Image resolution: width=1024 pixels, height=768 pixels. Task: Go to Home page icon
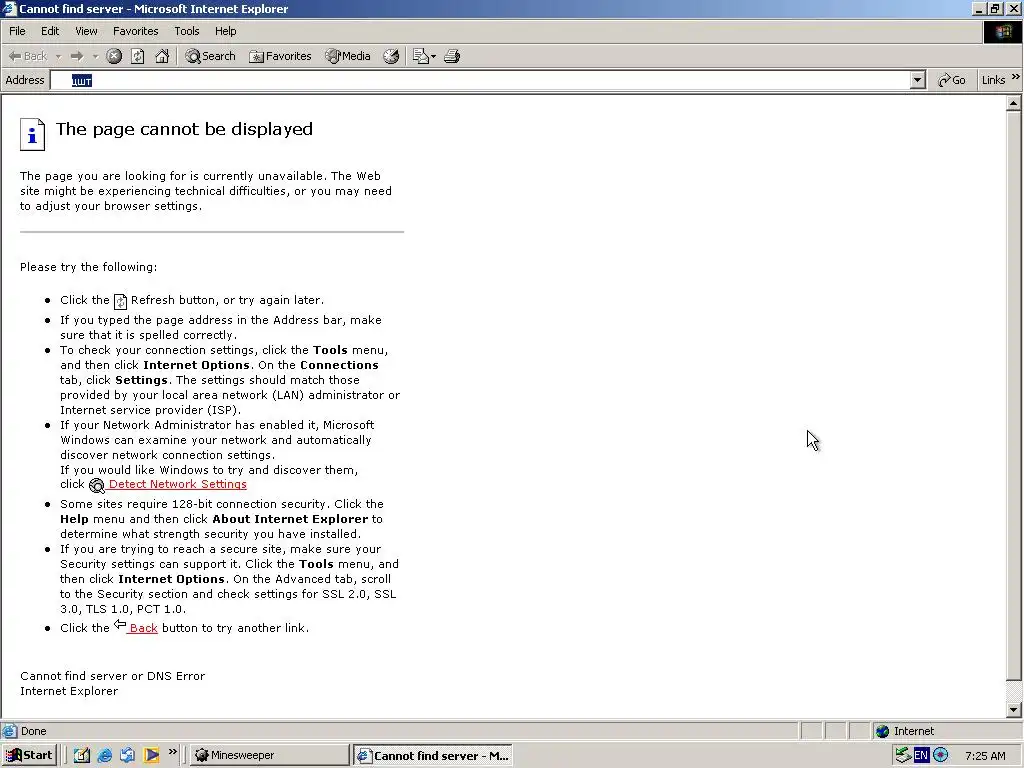(162, 56)
